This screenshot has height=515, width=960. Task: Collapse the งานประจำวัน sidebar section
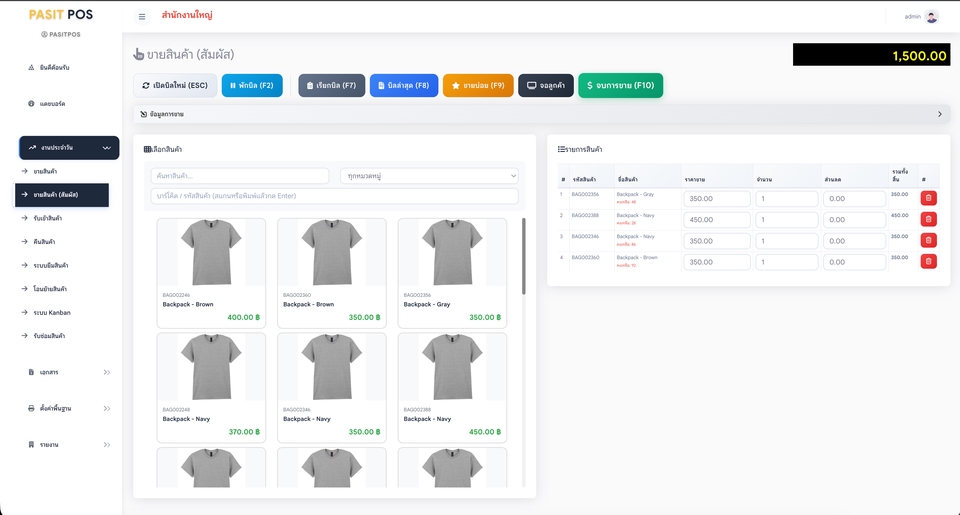click(x=69, y=148)
